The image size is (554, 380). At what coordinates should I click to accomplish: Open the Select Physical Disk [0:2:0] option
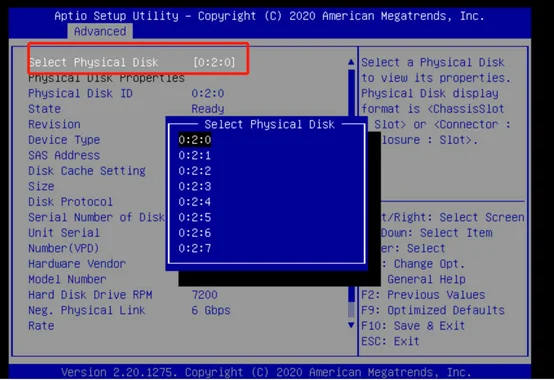[132, 63]
